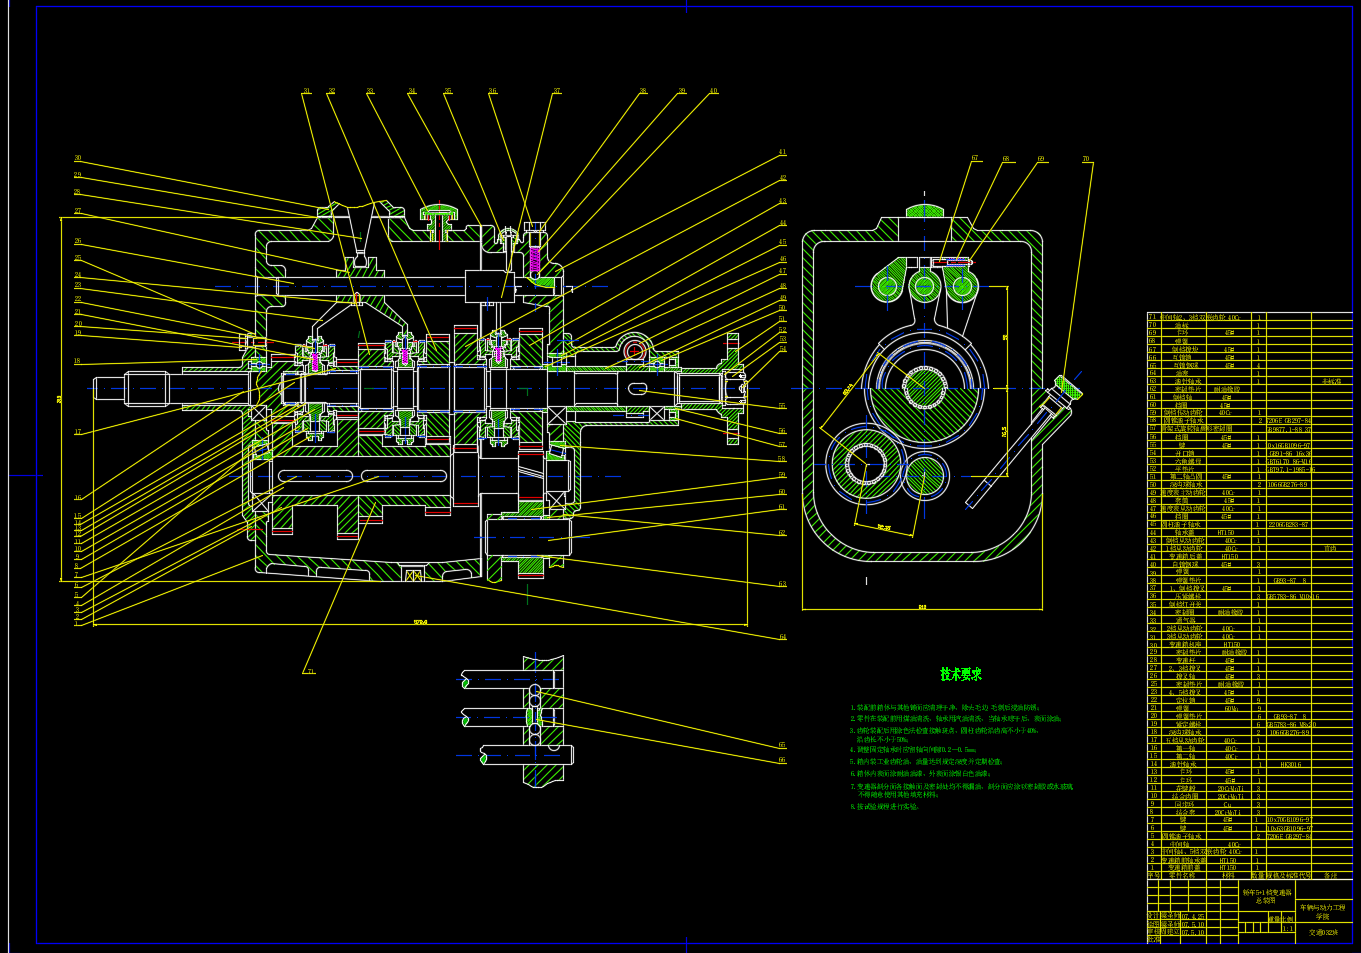Image resolution: width=1361 pixels, height=953 pixels.
Task: Select part callout number 67
Action: 974,158
